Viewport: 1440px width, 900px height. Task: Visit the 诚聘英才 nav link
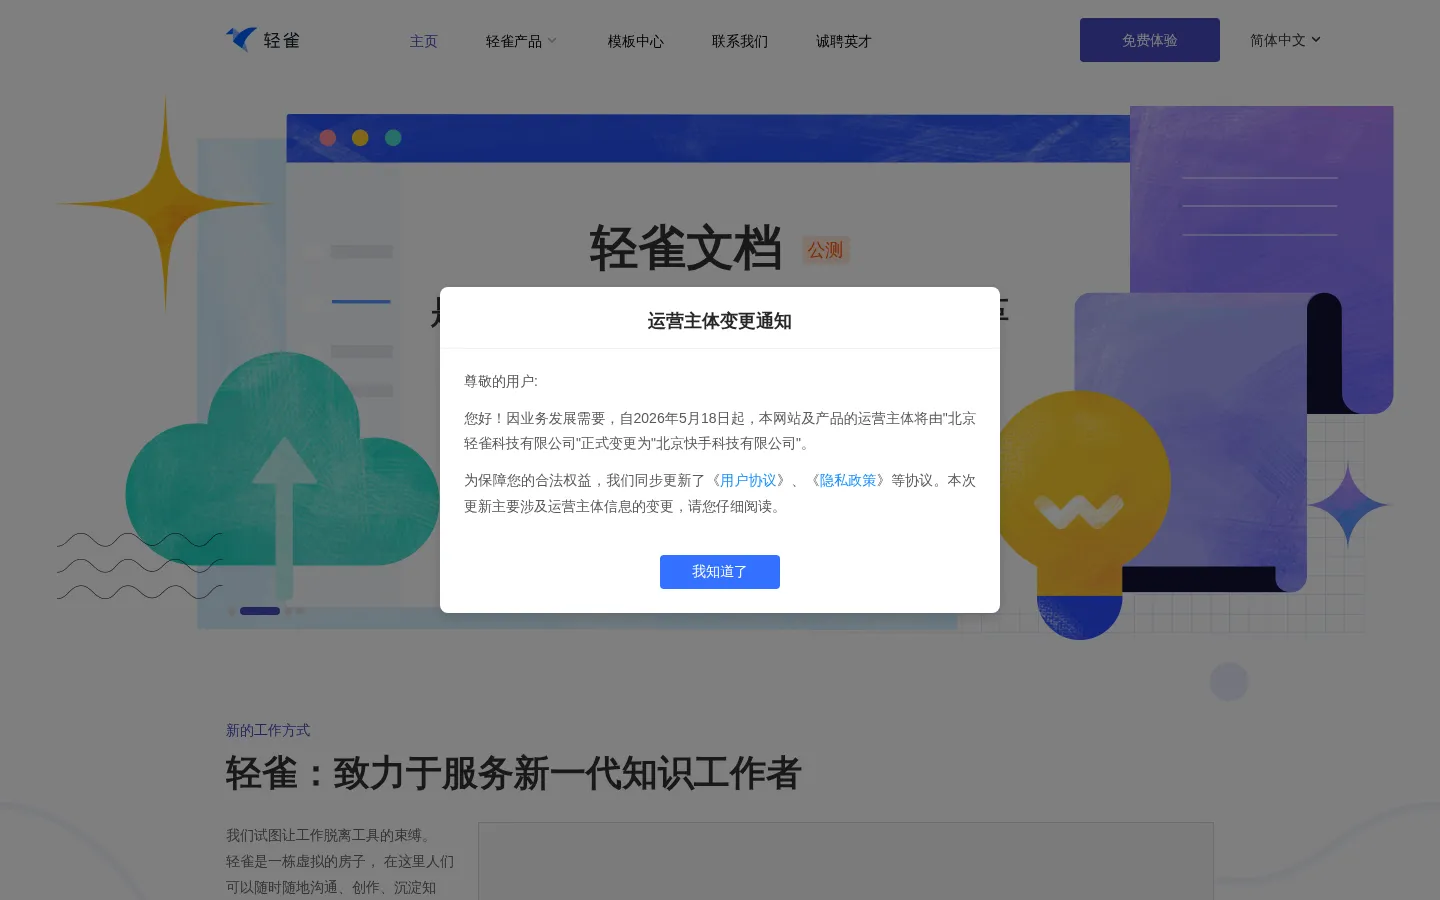(x=844, y=41)
